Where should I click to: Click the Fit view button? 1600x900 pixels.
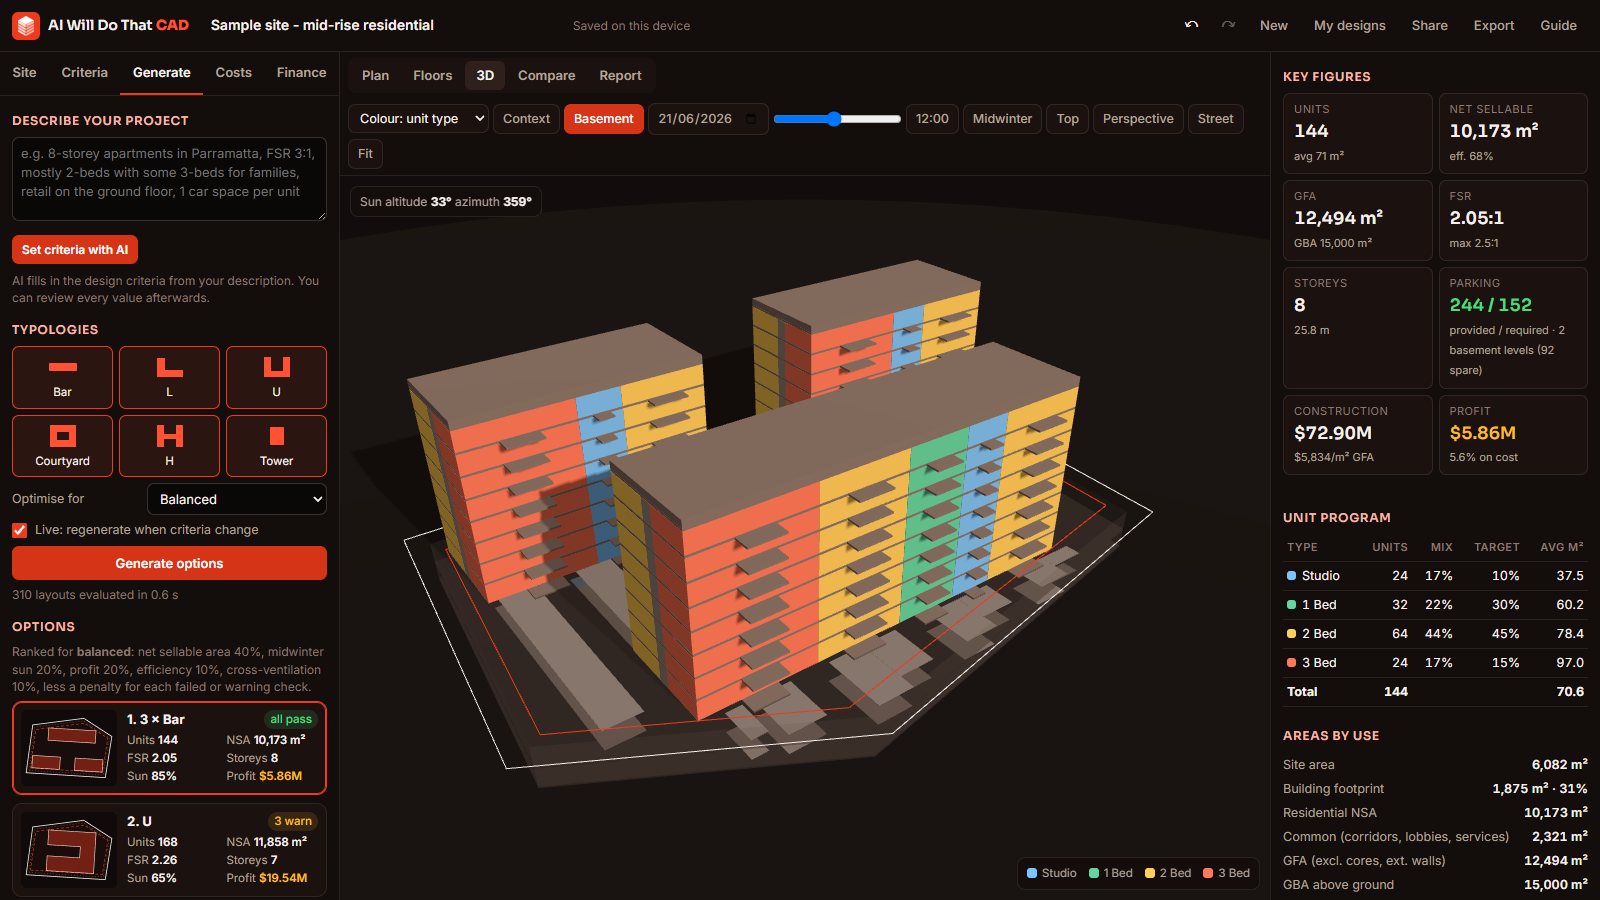click(x=365, y=154)
